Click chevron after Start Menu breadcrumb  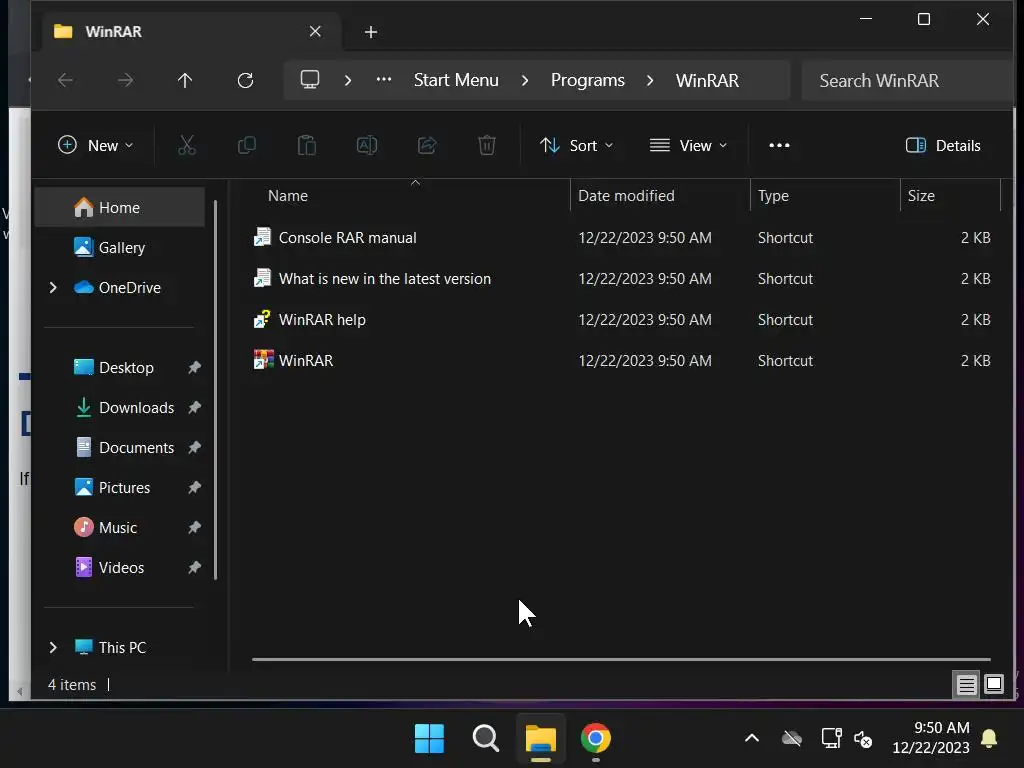click(525, 80)
